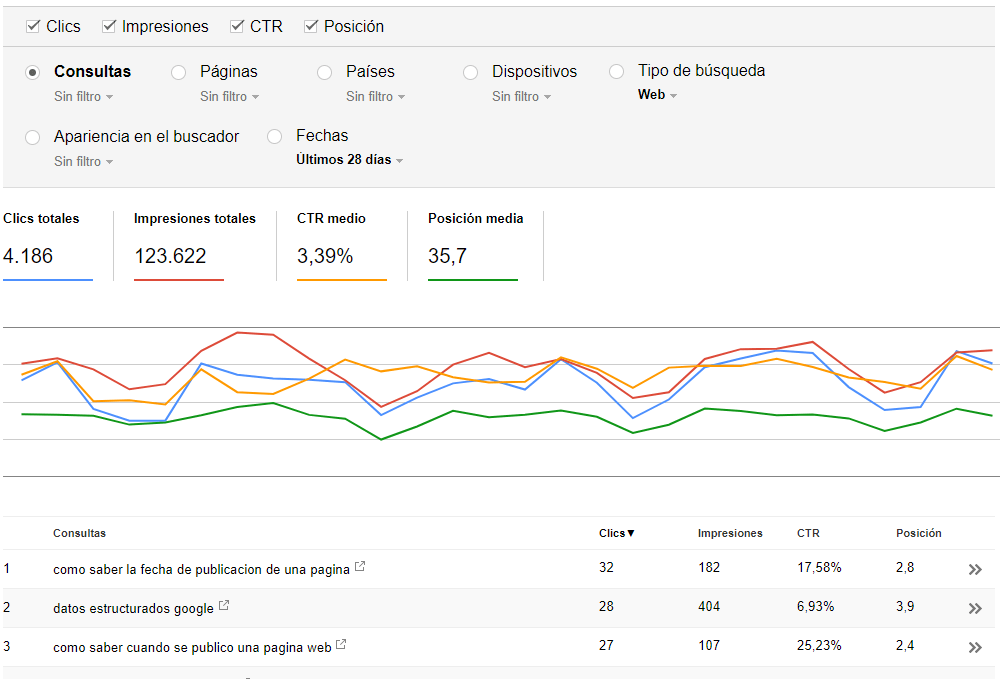This screenshot has height=679, width=1000.
Task: Select the Páginas radio button
Action: (179, 72)
